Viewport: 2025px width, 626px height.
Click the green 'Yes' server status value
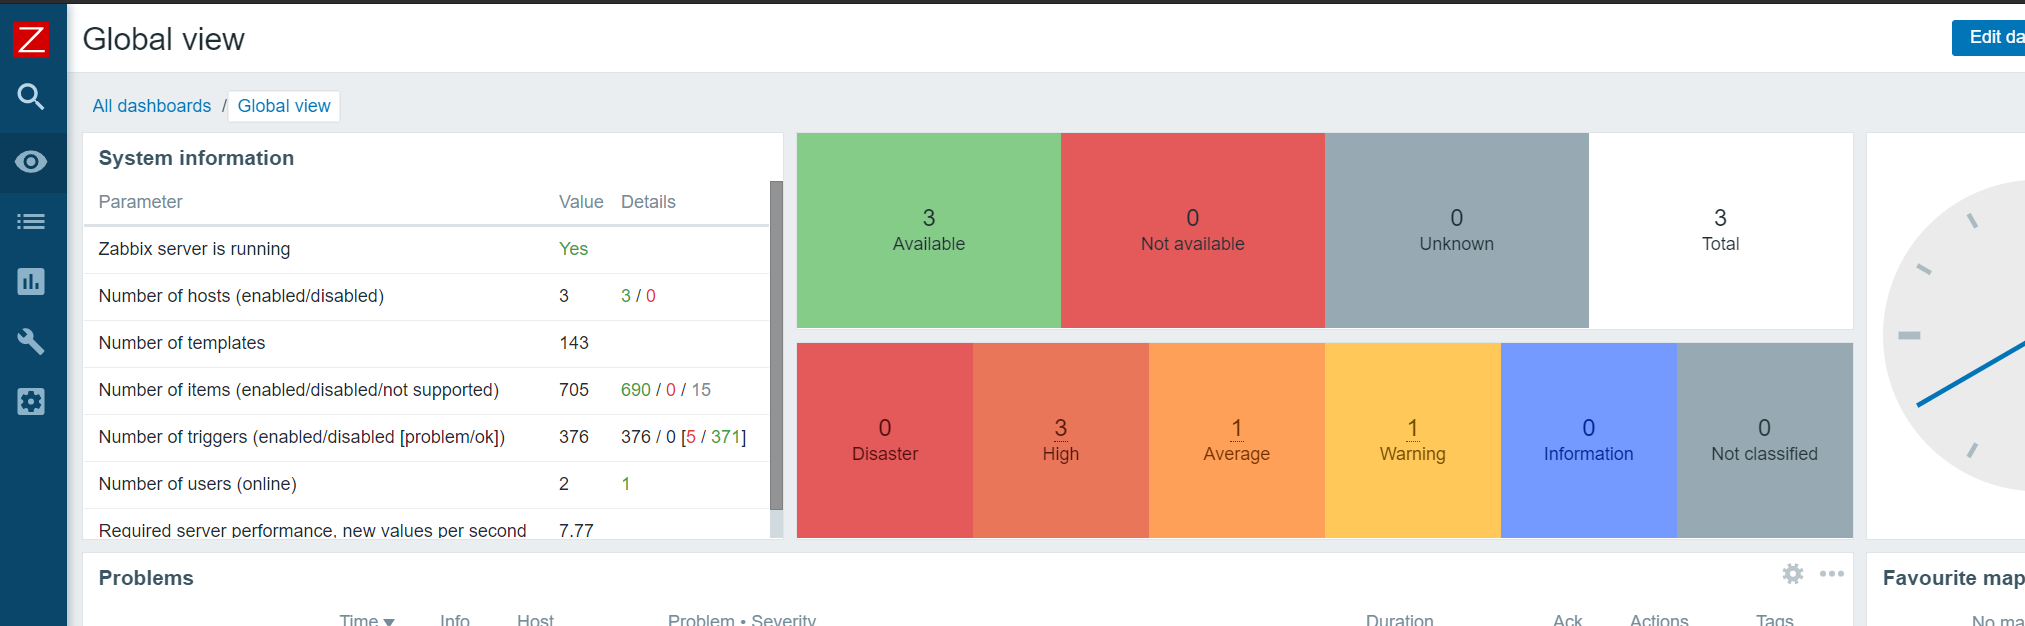(x=573, y=249)
